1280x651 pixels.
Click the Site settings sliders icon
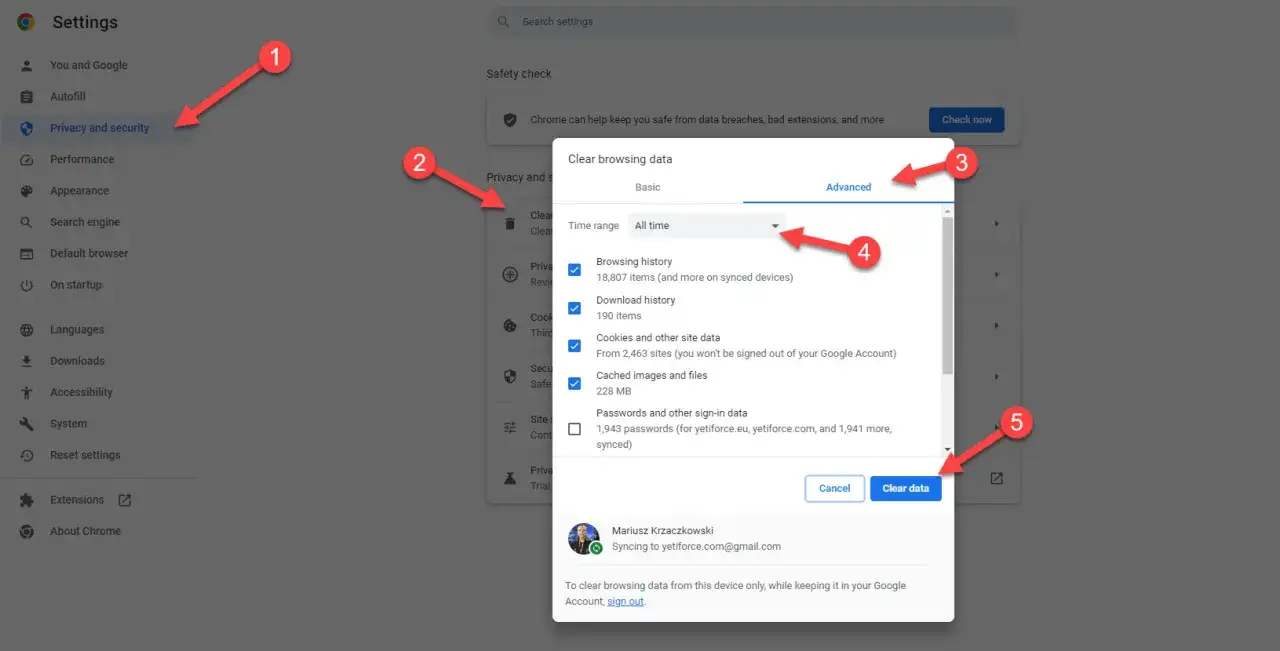(510, 427)
